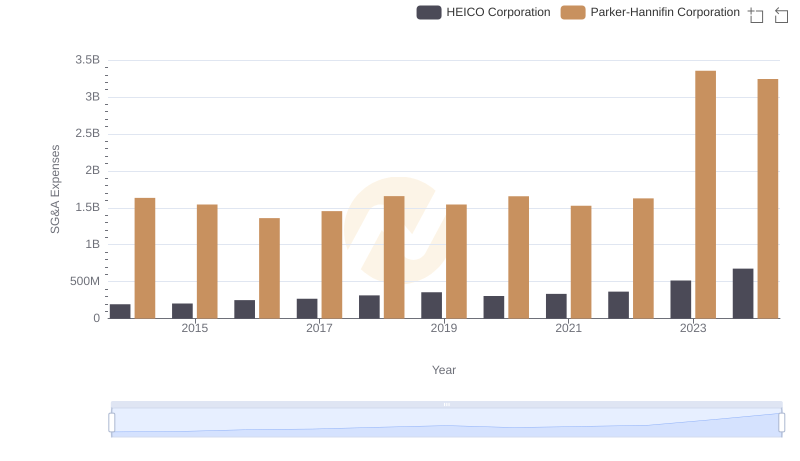Viewport: 800px width, 461px height.
Task: Click the 500M y-axis label
Action: (85, 281)
